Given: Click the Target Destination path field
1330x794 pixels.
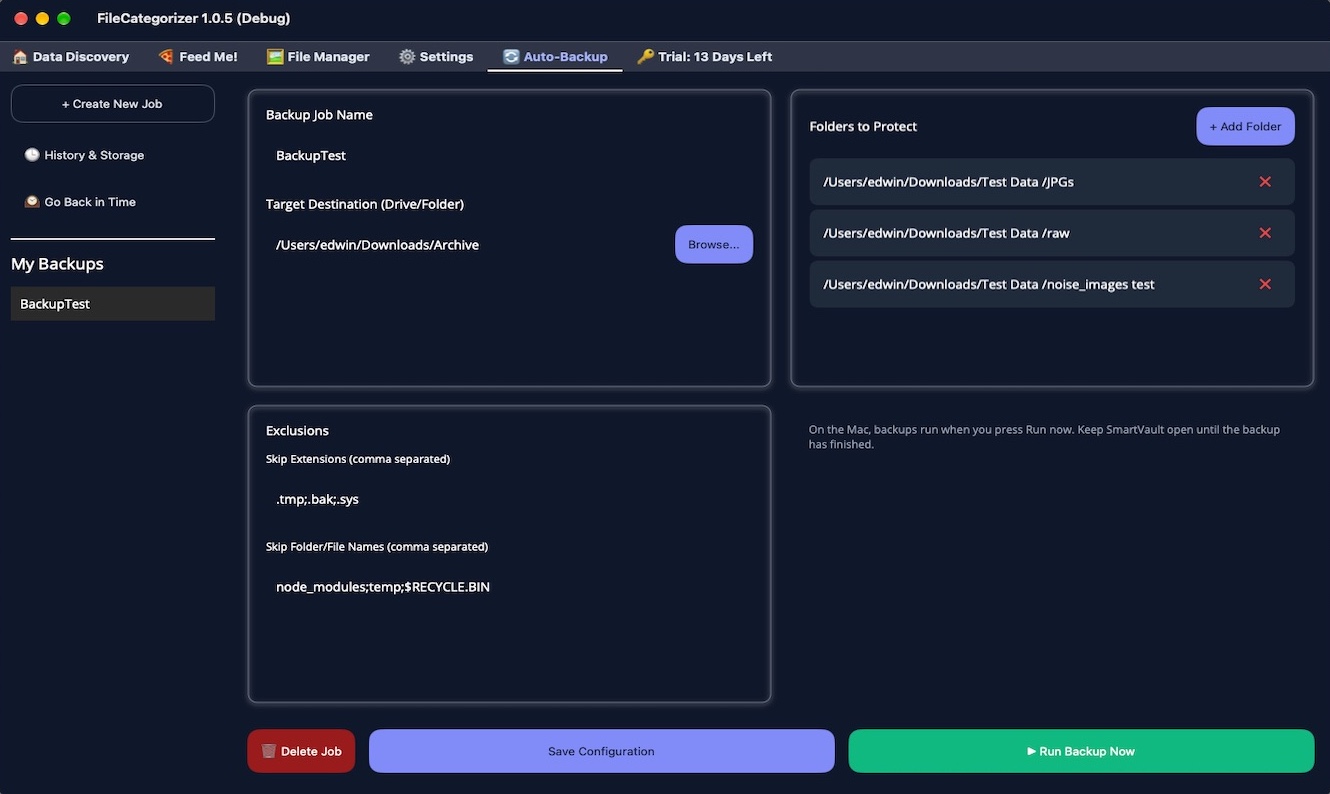Looking at the screenshot, I should tap(466, 245).
